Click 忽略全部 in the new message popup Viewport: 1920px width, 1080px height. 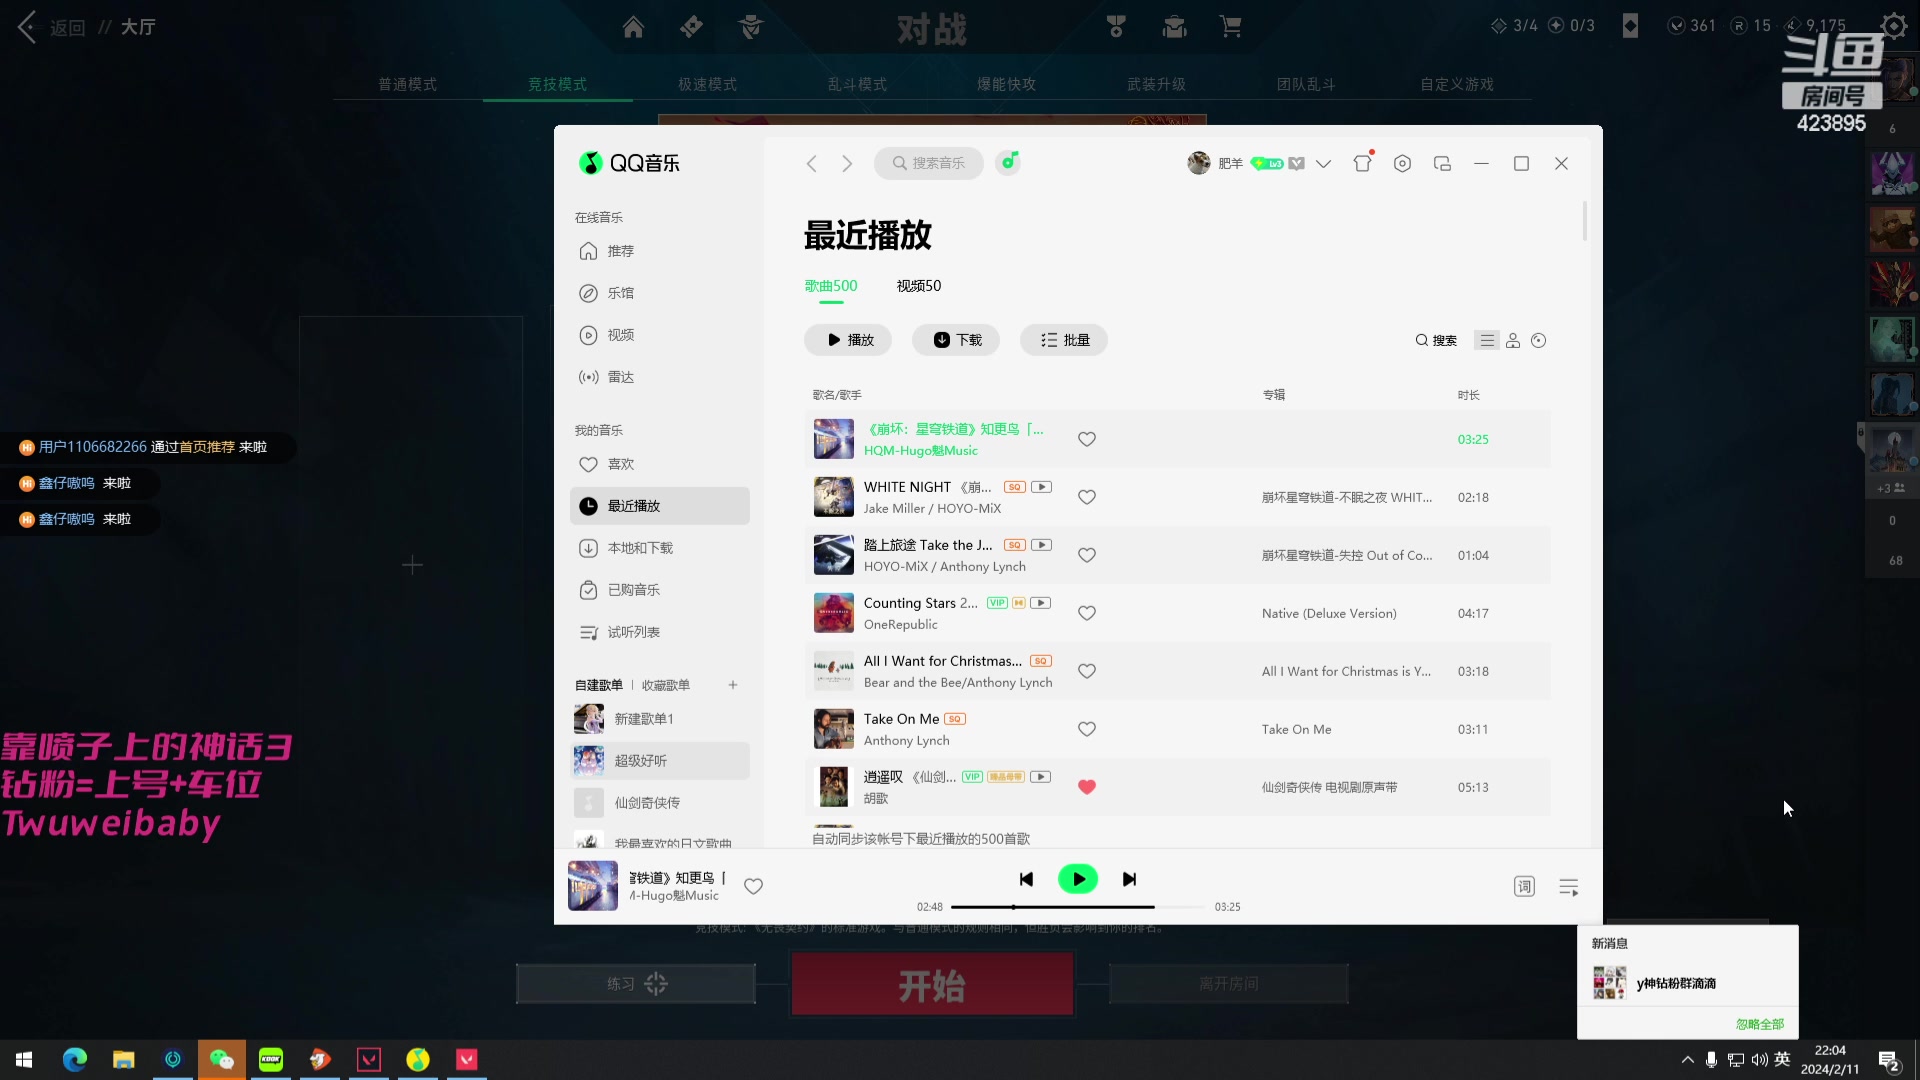point(1760,1024)
